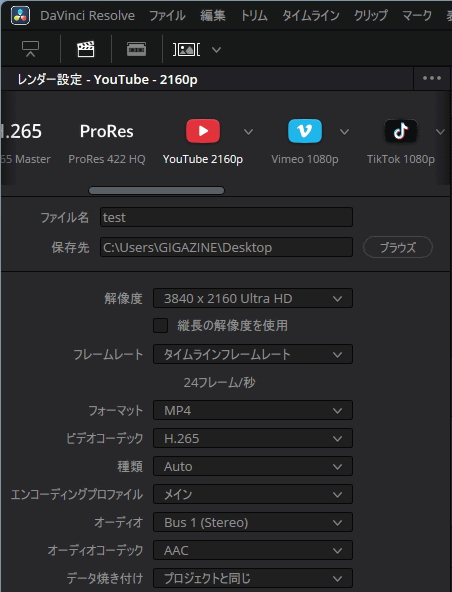Open the フォーマット dropdown showing MP4
This screenshot has height=592, width=452.
point(253,410)
